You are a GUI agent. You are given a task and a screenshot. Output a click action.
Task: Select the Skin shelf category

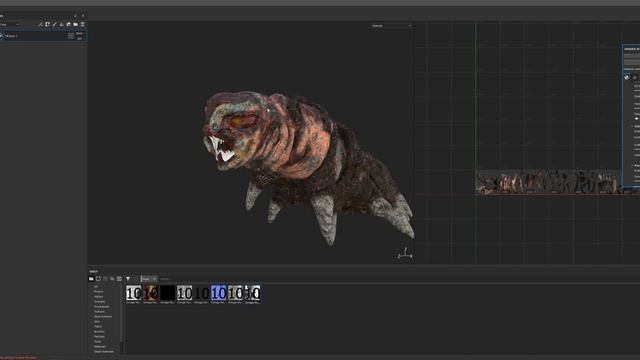pos(97,321)
